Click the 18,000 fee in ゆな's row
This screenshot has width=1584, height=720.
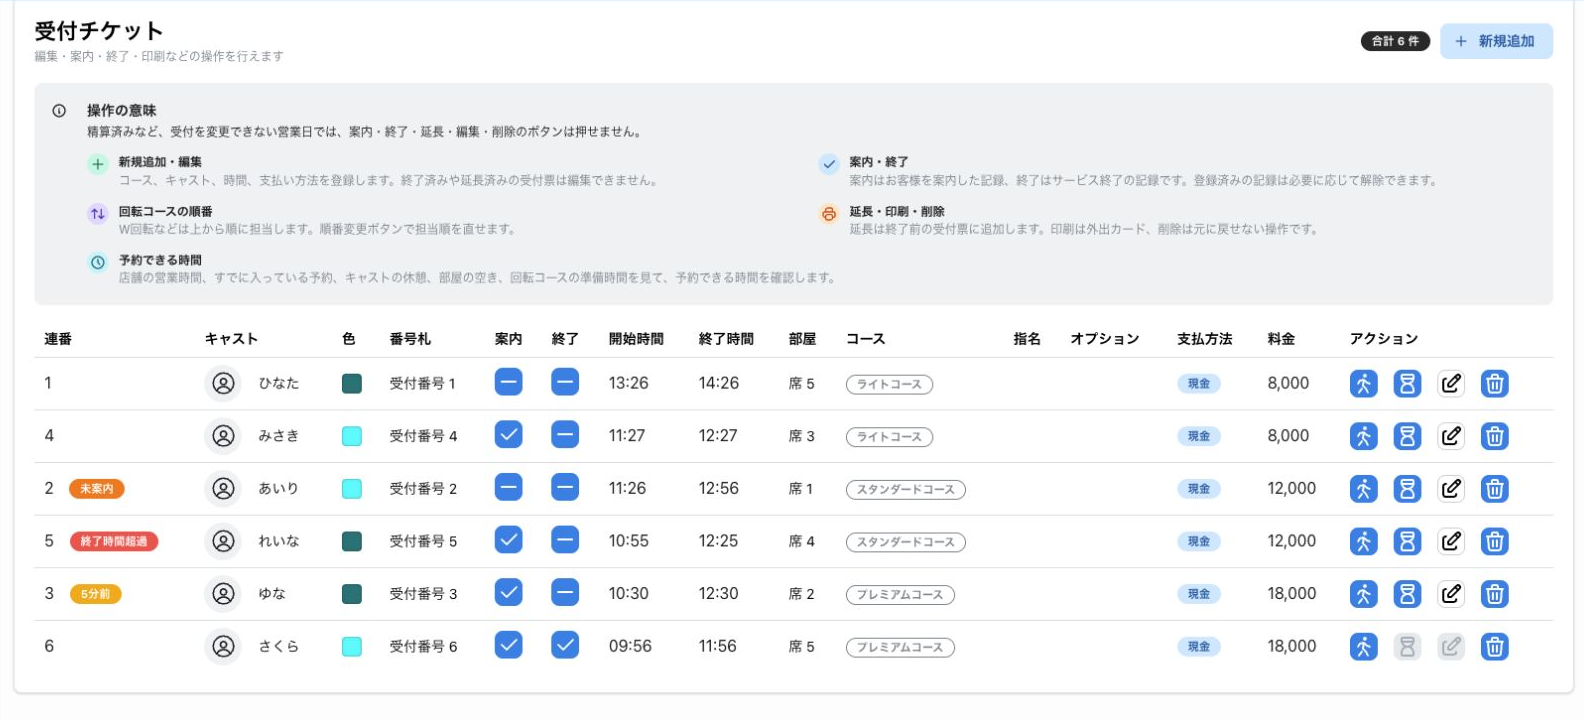[1292, 594]
